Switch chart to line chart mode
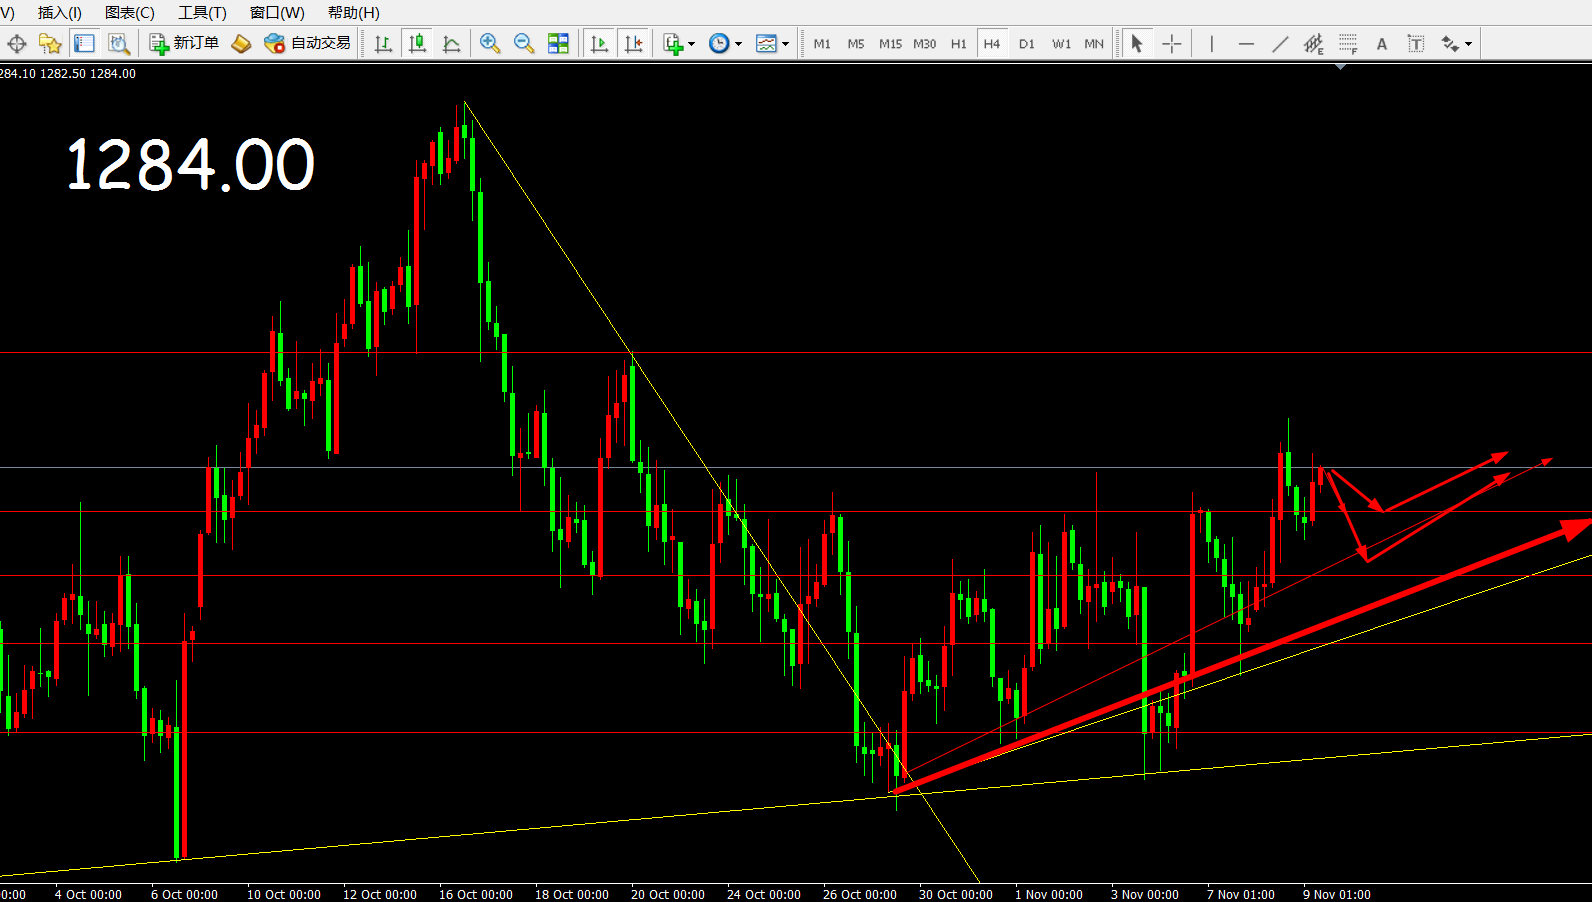 (451, 43)
